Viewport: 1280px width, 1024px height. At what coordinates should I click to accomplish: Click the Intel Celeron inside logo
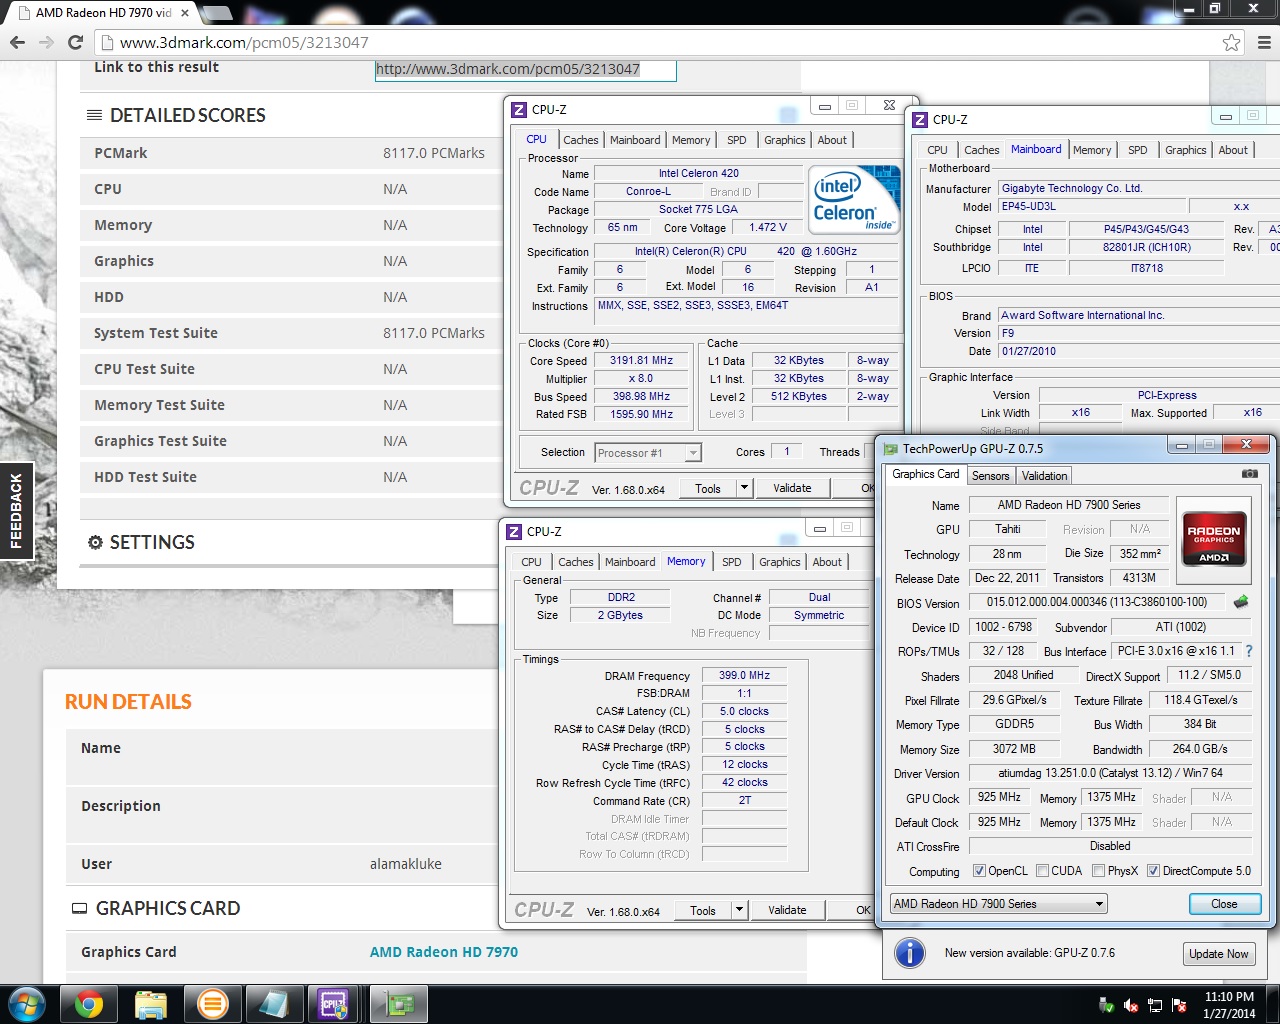(854, 199)
